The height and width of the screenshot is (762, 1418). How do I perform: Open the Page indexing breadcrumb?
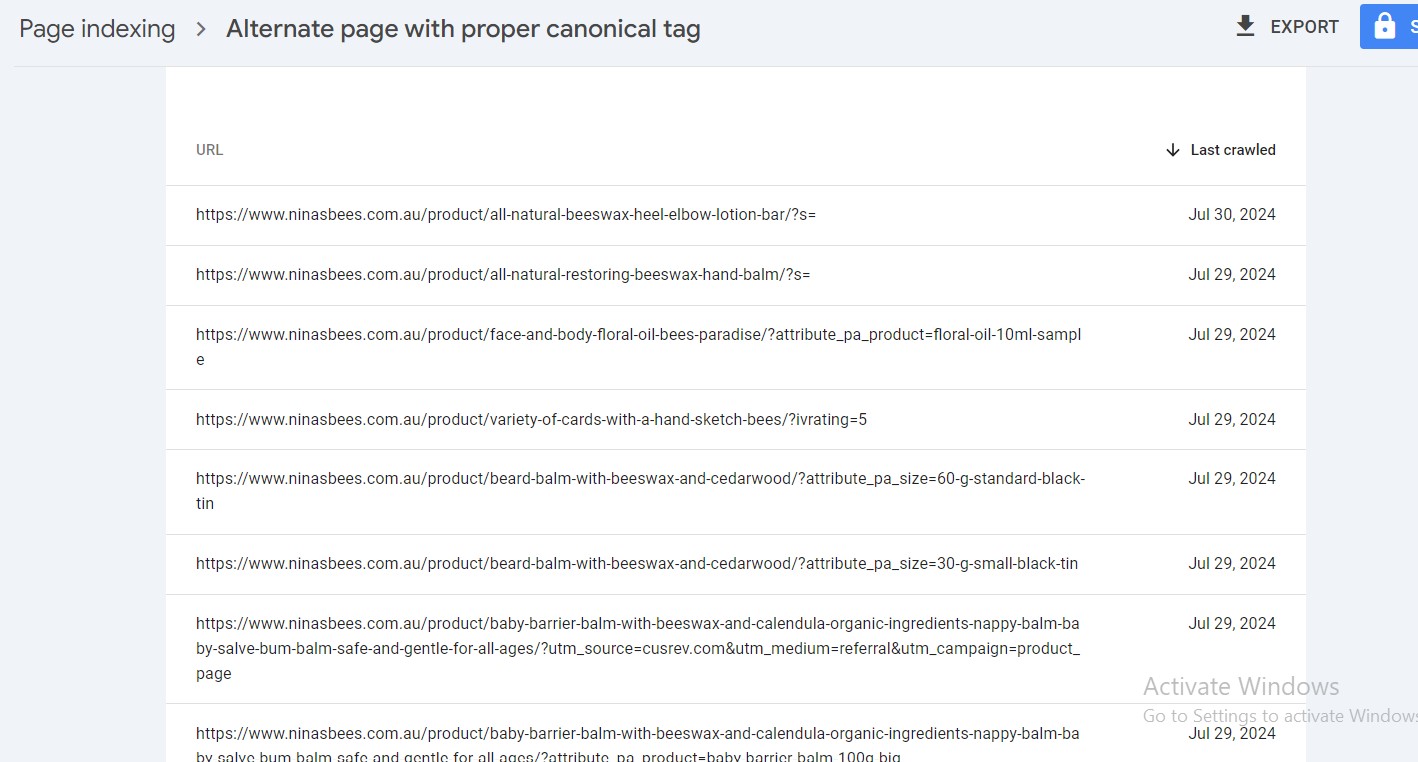(x=97, y=29)
